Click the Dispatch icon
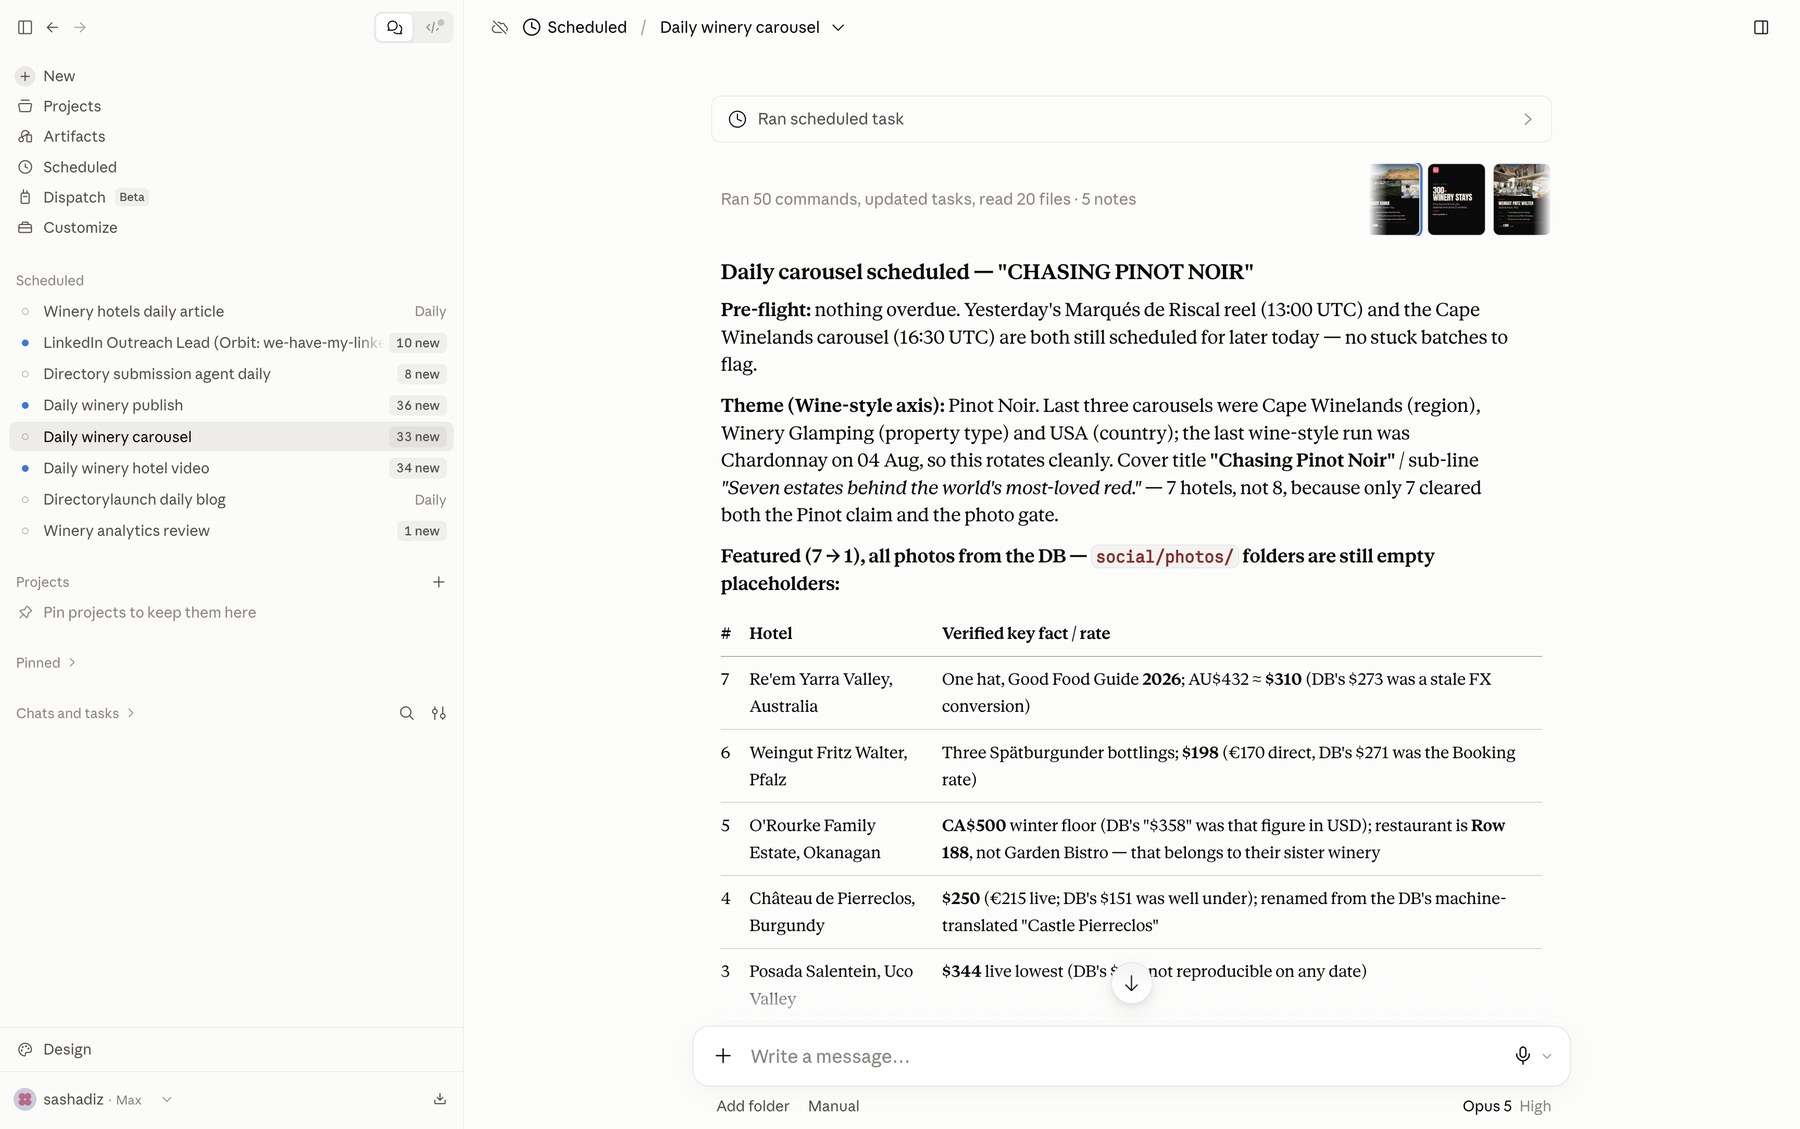The image size is (1800, 1129). (25, 197)
